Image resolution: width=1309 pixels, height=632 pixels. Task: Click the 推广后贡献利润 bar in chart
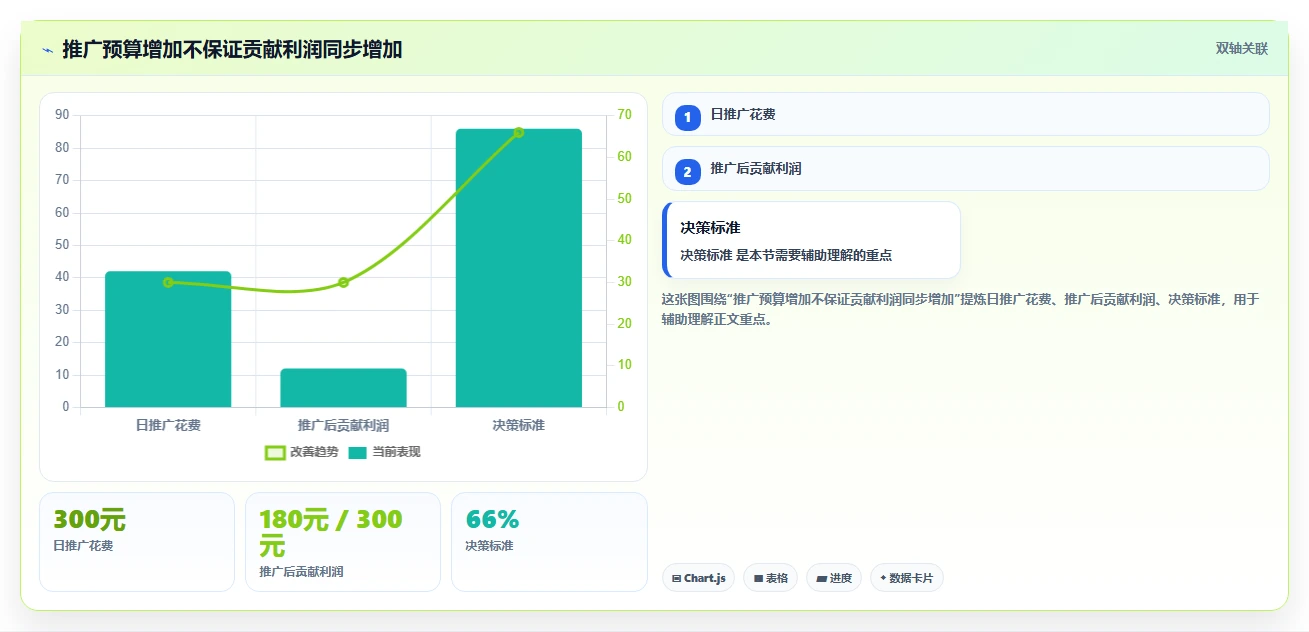point(343,388)
